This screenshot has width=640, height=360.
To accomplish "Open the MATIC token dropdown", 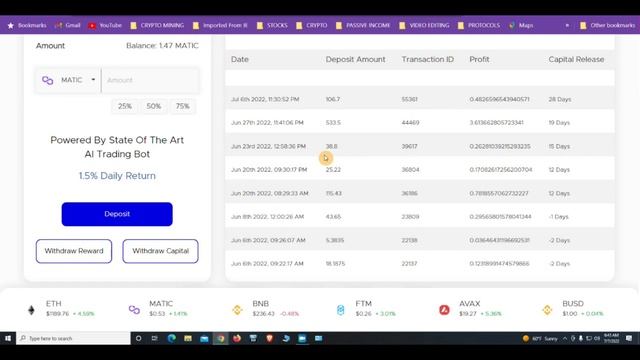I will coord(68,80).
